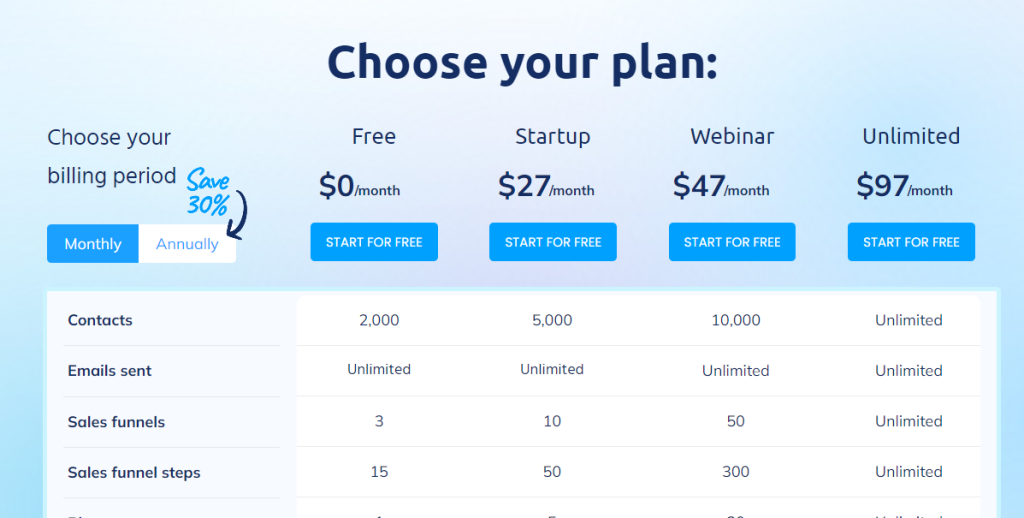Start for free on the Free plan
Image resolution: width=1024 pixels, height=518 pixels.
pyautogui.click(x=374, y=242)
